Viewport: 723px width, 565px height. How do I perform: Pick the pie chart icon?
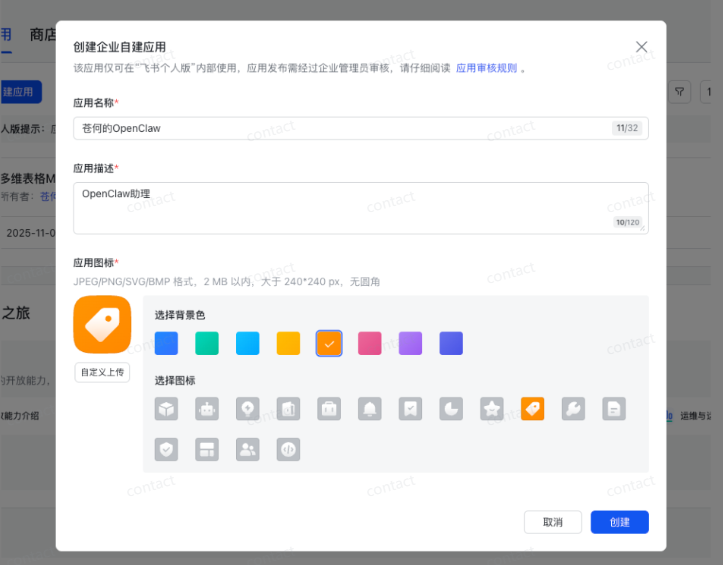(451, 409)
